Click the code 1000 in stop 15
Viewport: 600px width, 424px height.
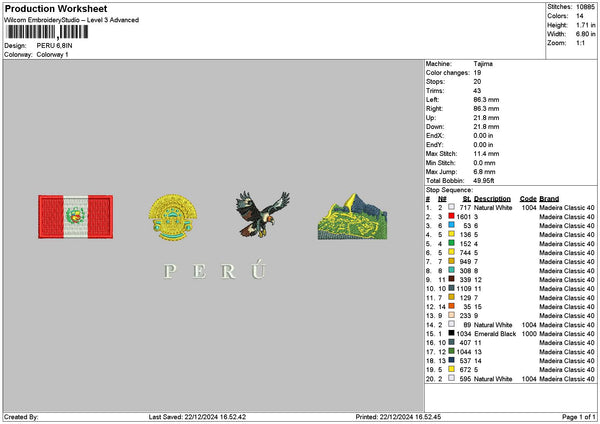(x=529, y=334)
